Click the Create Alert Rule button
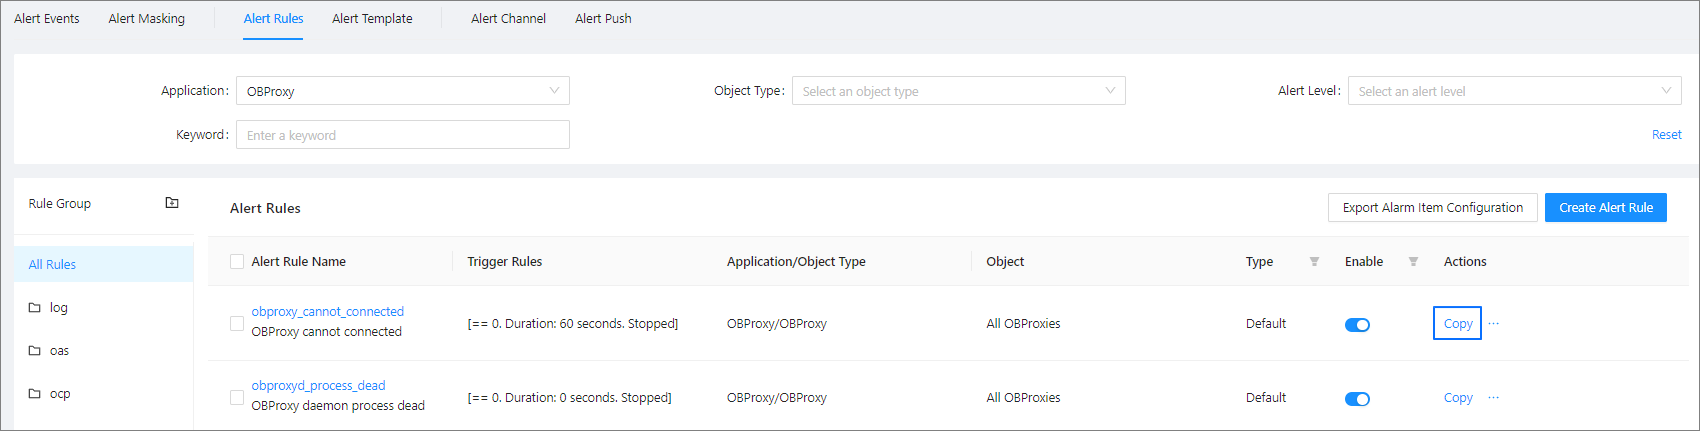 click(1605, 208)
